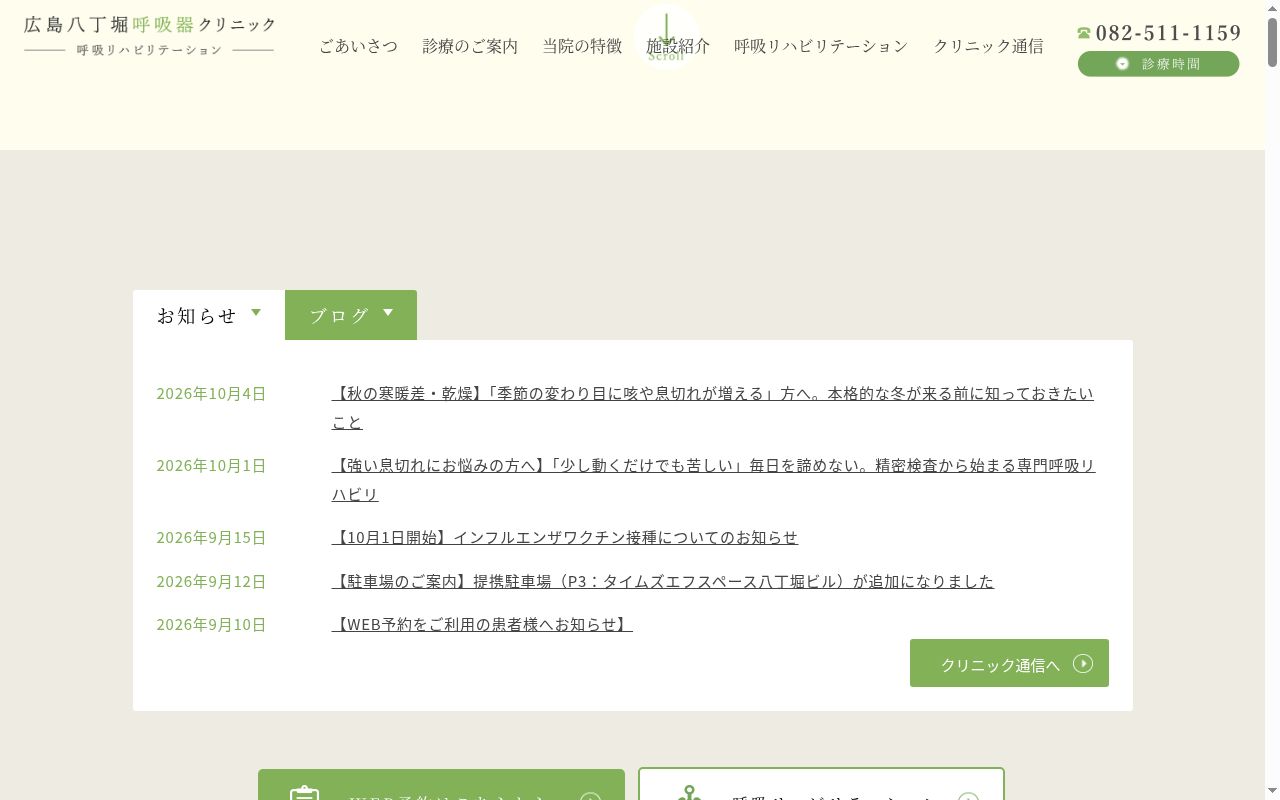Switch to the ブログ tab

[x=351, y=315]
